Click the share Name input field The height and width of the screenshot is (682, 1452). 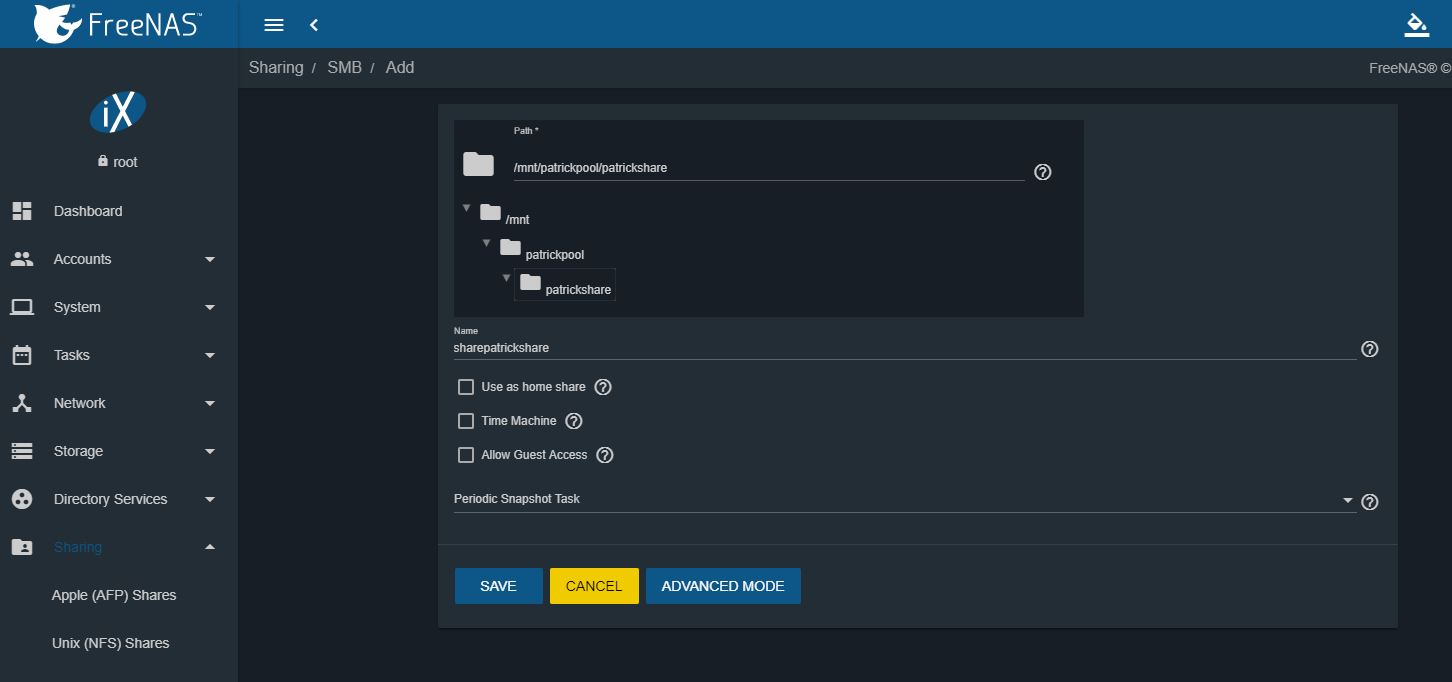900,348
